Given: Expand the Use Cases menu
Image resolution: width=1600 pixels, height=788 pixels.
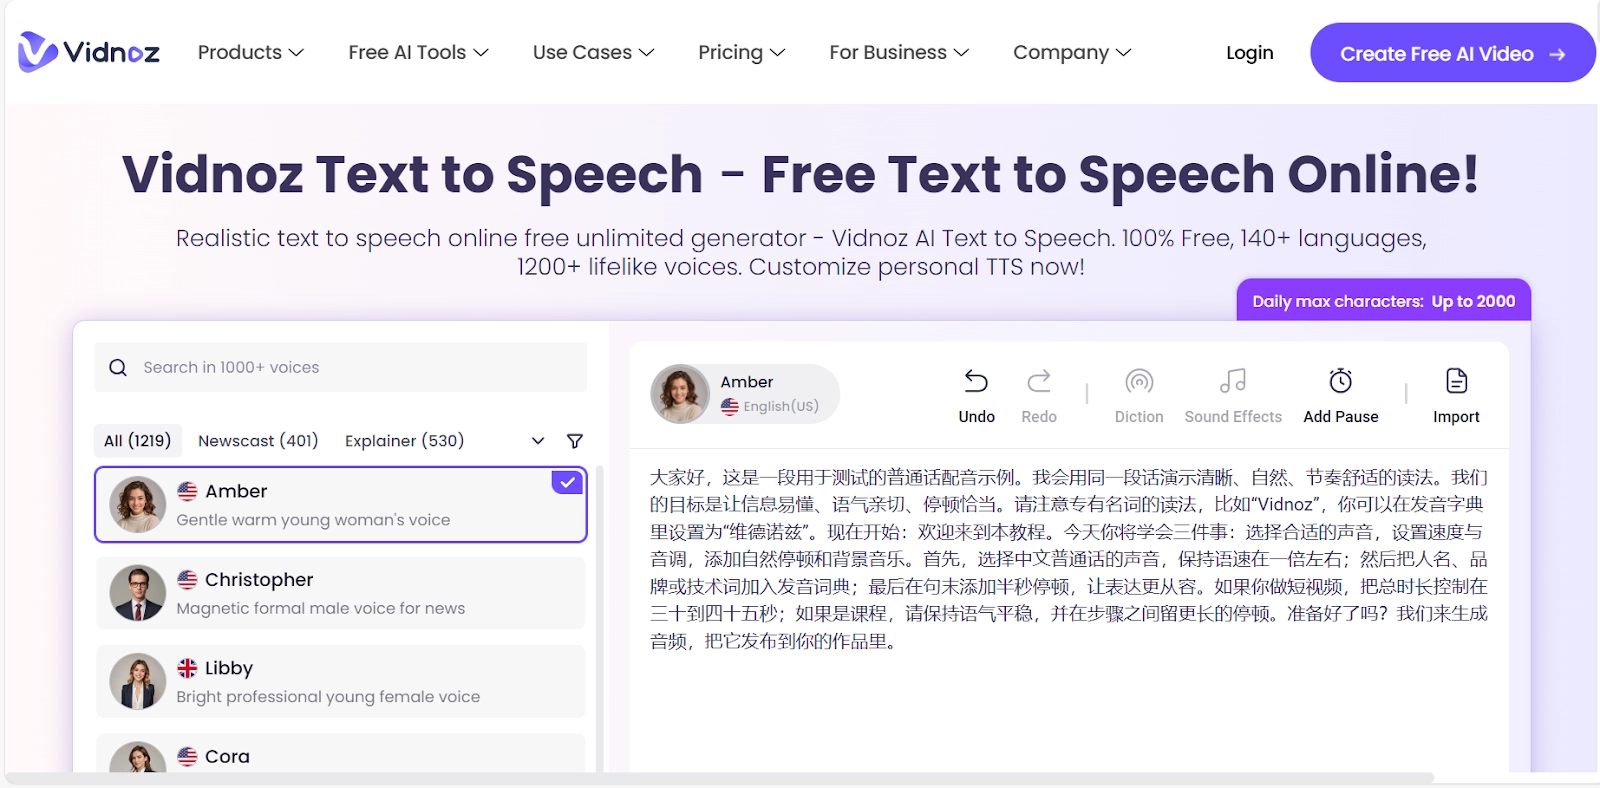Looking at the screenshot, I should tap(594, 52).
